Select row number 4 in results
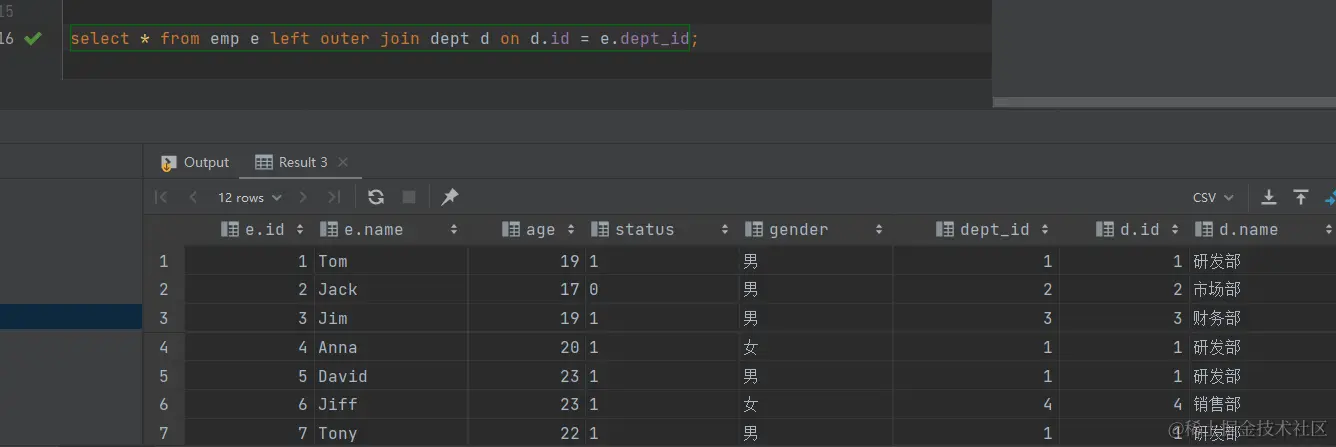This screenshot has width=1336, height=447. [x=163, y=347]
